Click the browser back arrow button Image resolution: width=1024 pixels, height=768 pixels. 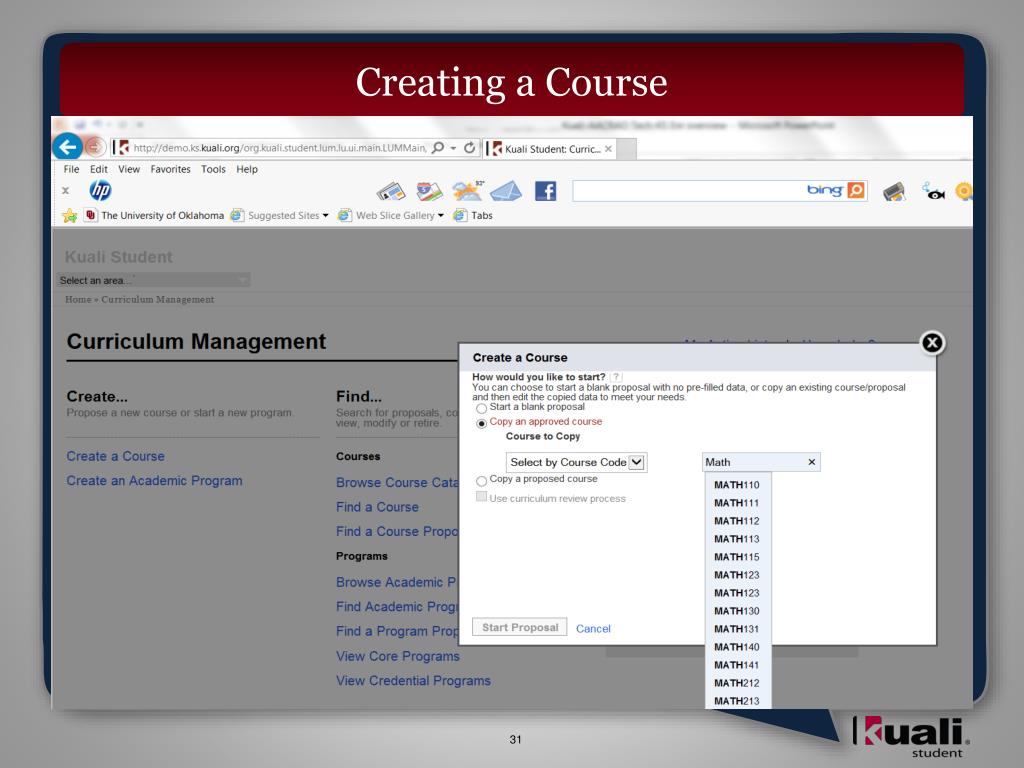click(x=67, y=147)
